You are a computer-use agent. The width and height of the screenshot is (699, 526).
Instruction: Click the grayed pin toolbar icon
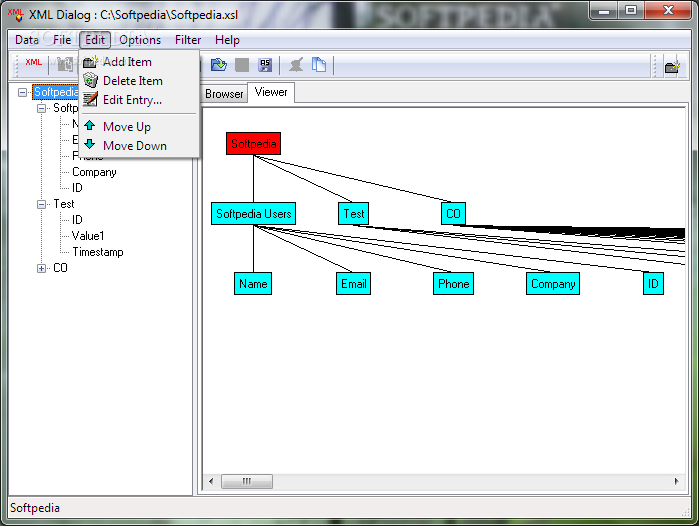pos(296,65)
